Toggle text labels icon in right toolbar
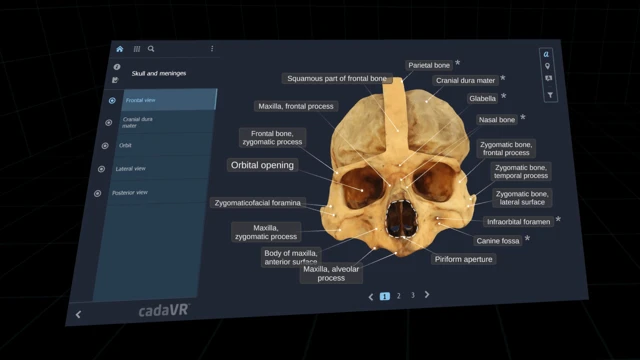 (x=546, y=54)
